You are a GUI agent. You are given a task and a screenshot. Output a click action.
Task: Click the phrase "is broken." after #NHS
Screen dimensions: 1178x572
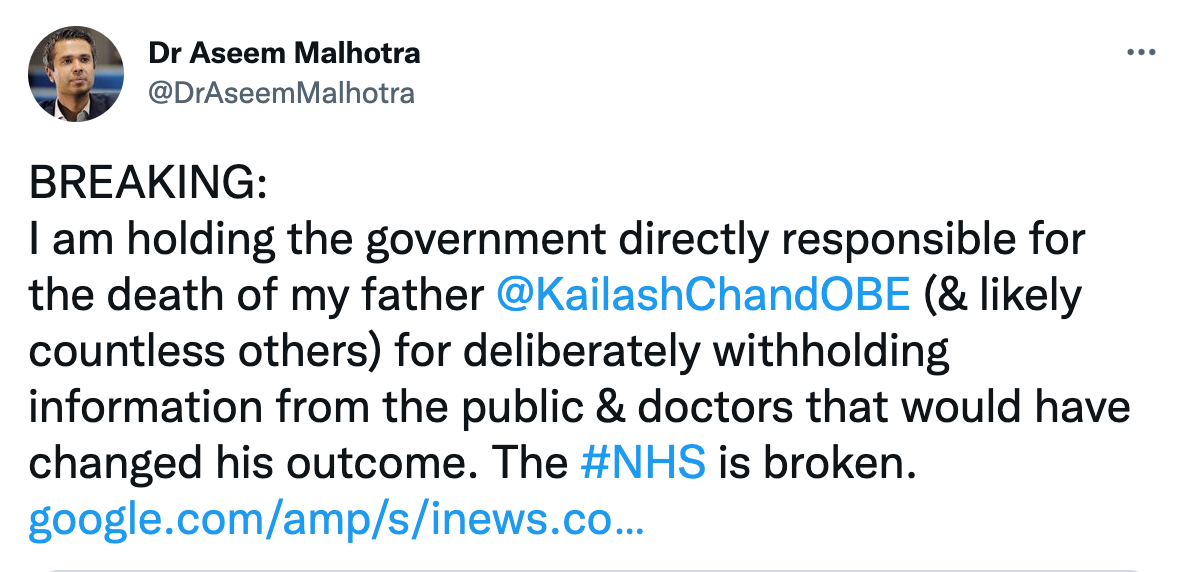[817, 463]
